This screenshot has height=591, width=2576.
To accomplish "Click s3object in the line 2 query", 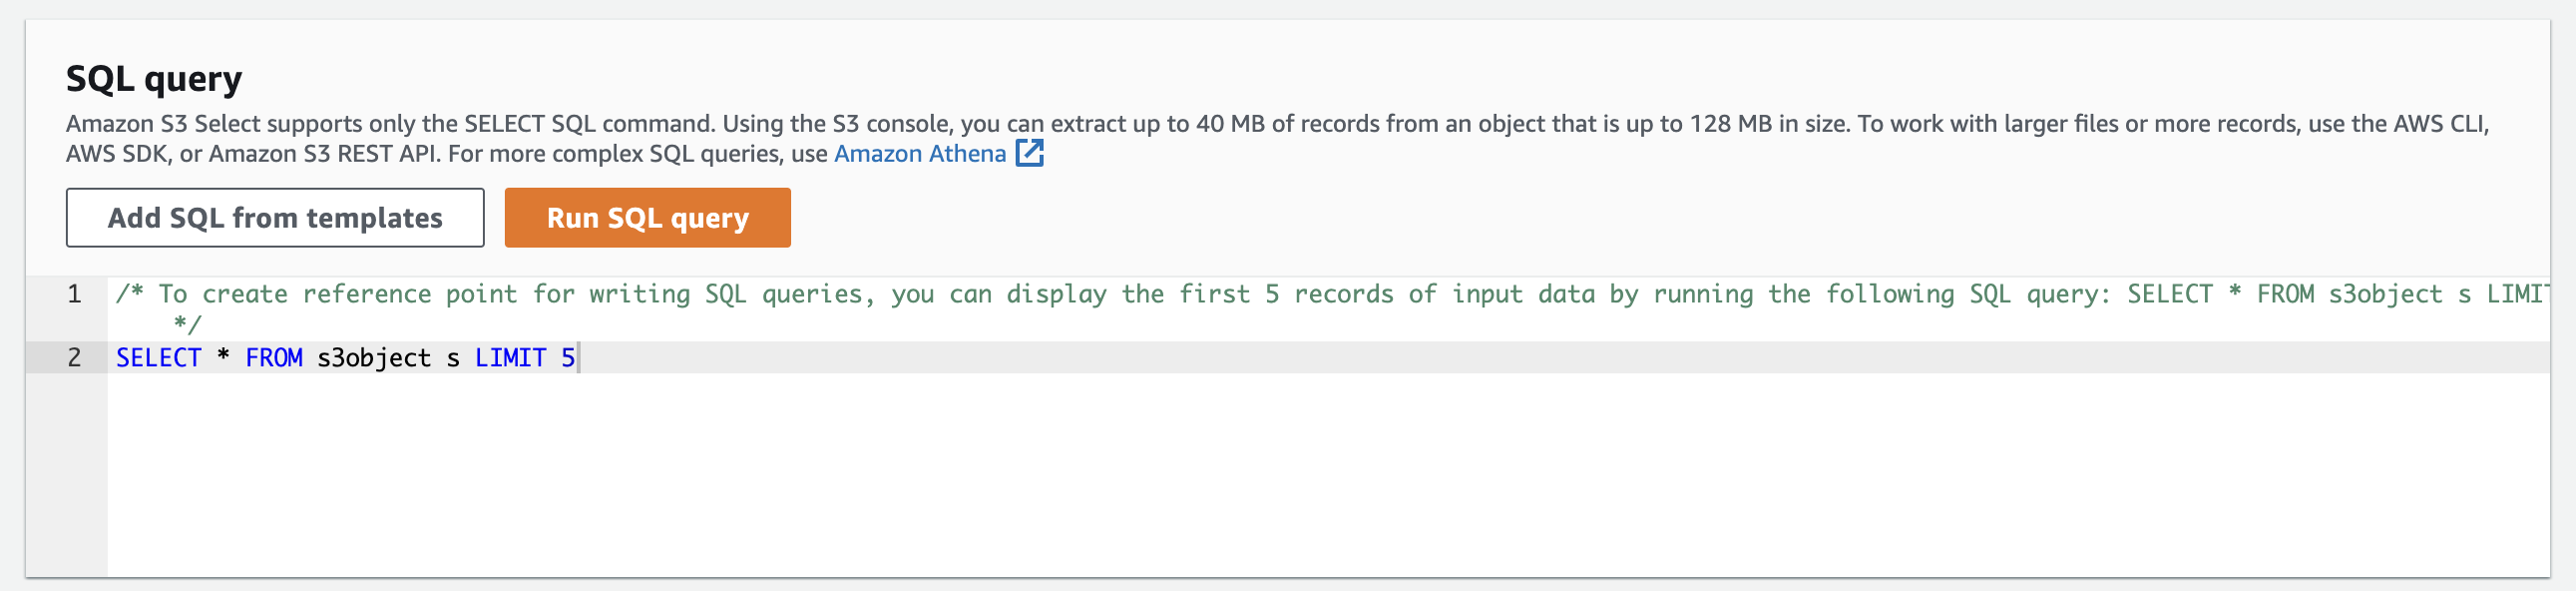I will (x=374, y=358).
